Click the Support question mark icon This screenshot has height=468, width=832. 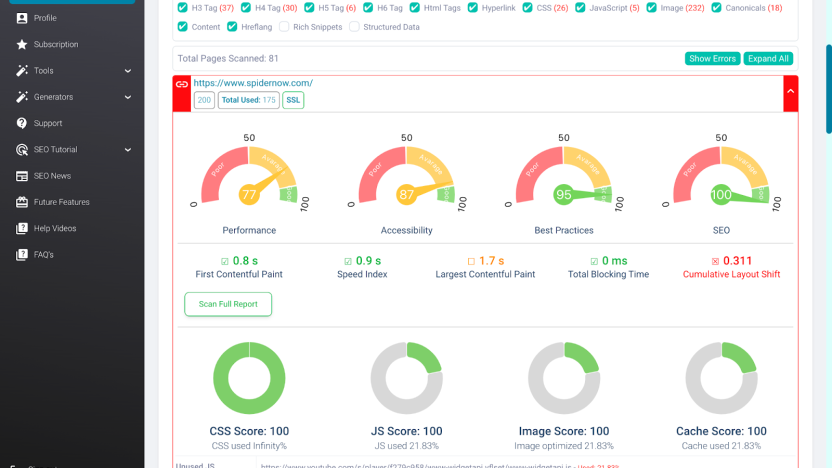[x=22, y=123]
